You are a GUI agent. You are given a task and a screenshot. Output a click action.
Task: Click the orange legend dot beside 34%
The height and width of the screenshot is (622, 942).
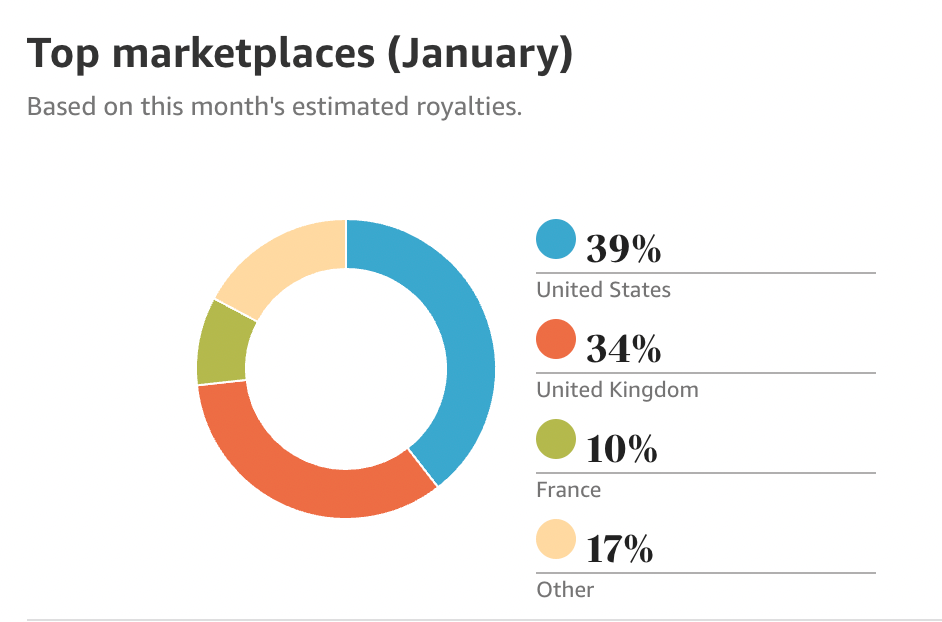click(556, 340)
